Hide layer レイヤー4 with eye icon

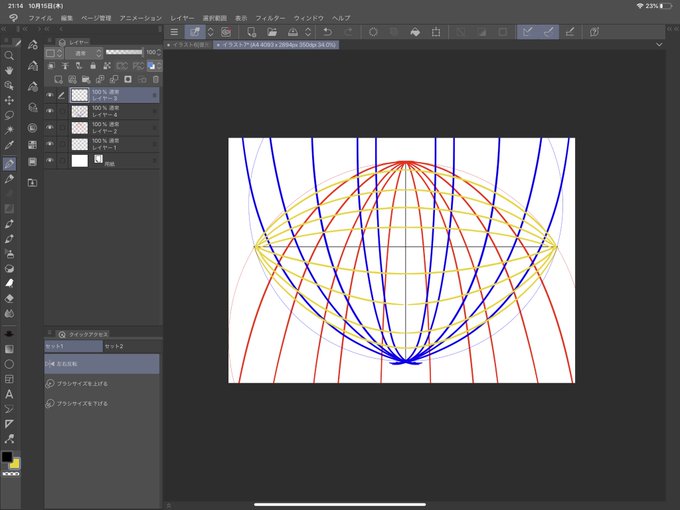tap(50, 111)
